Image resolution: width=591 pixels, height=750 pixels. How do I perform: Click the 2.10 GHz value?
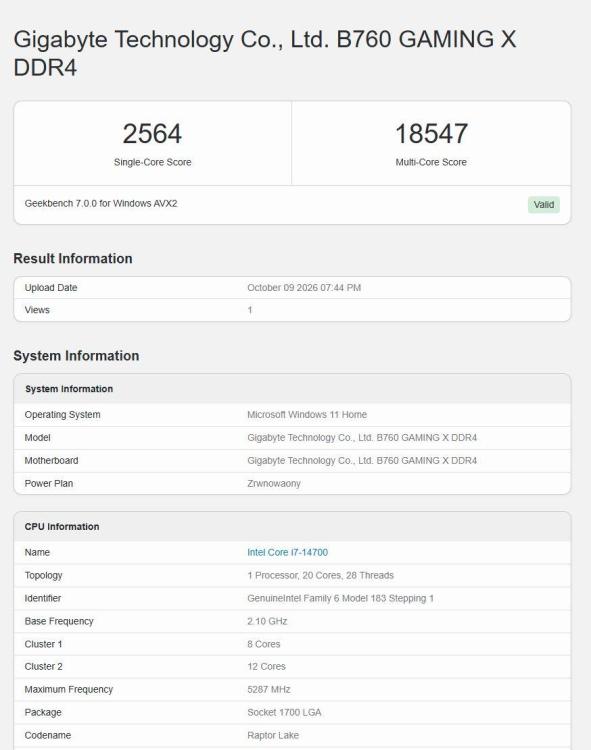click(x=267, y=621)
